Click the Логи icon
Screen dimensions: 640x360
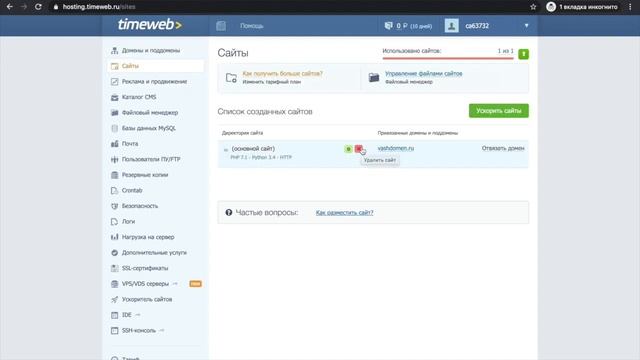(x=114, y=222)
